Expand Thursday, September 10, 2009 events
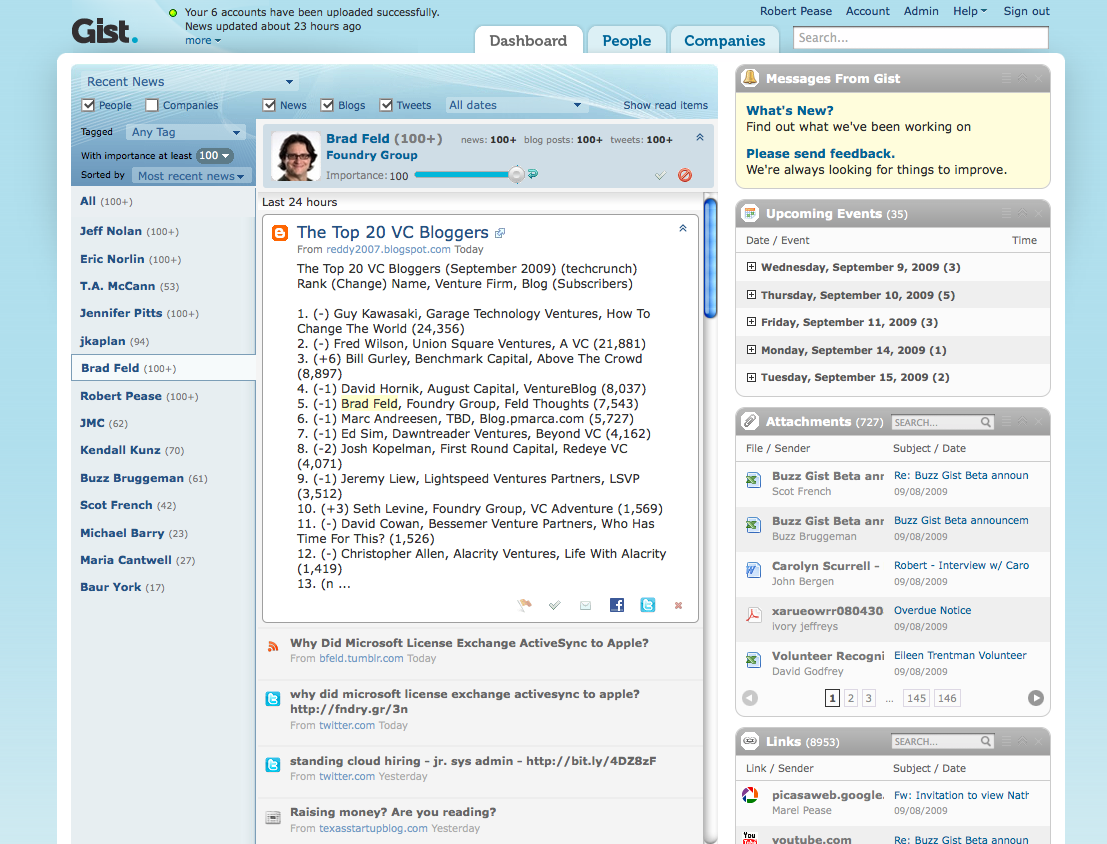The image size is (1107, 844). coord(751,295)
